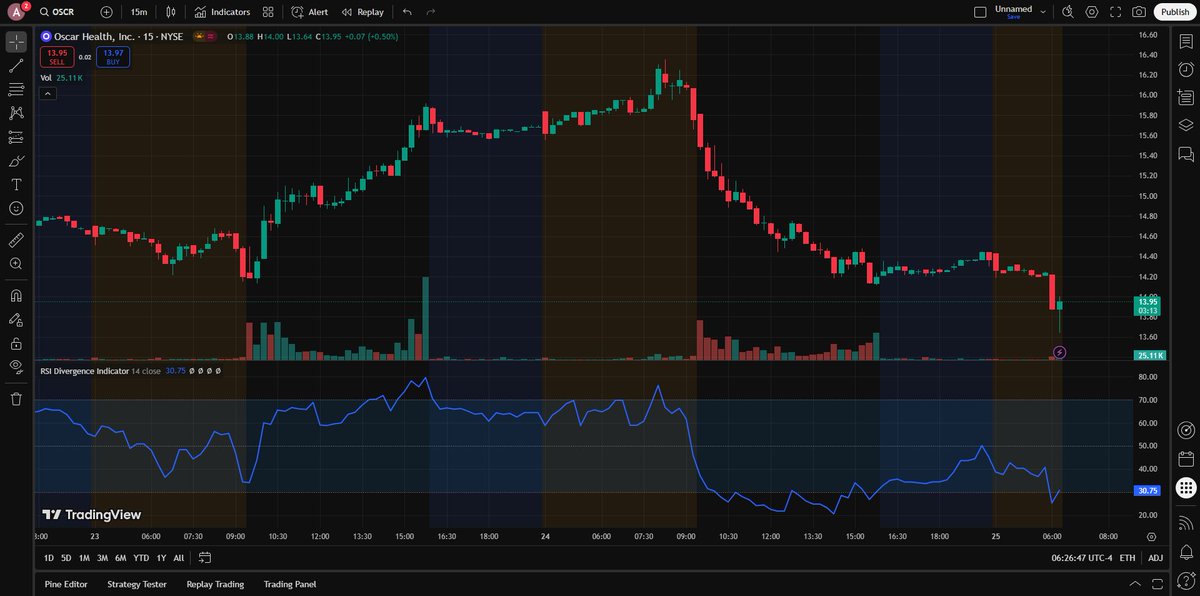The image size is (1200, 596).
Task: Open the Indicators dialog
Action: 222,12
